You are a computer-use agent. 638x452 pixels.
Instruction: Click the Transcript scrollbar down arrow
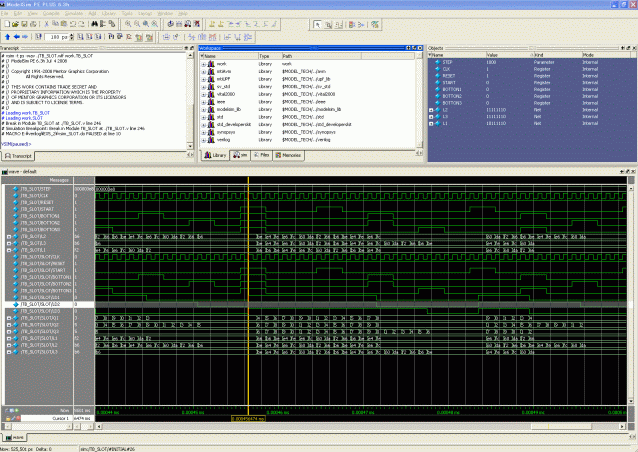click(x=190, y=146)
